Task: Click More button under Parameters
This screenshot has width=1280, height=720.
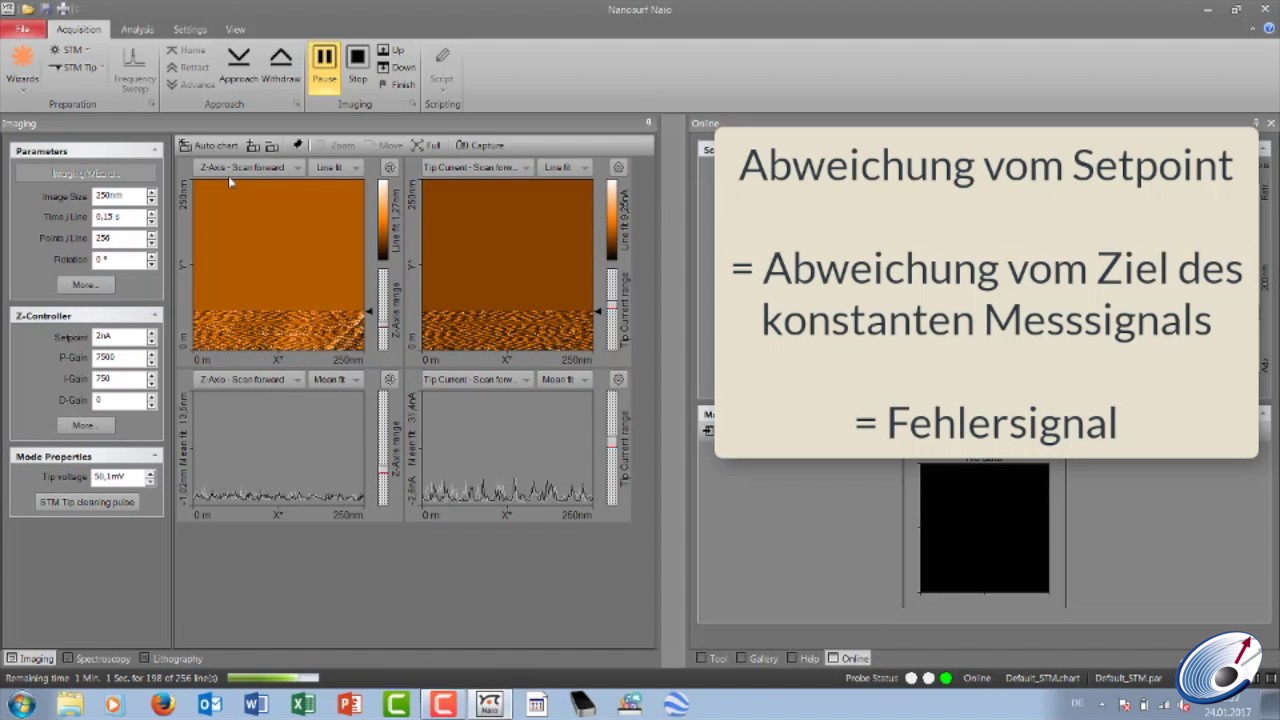Action: [85, 285]
